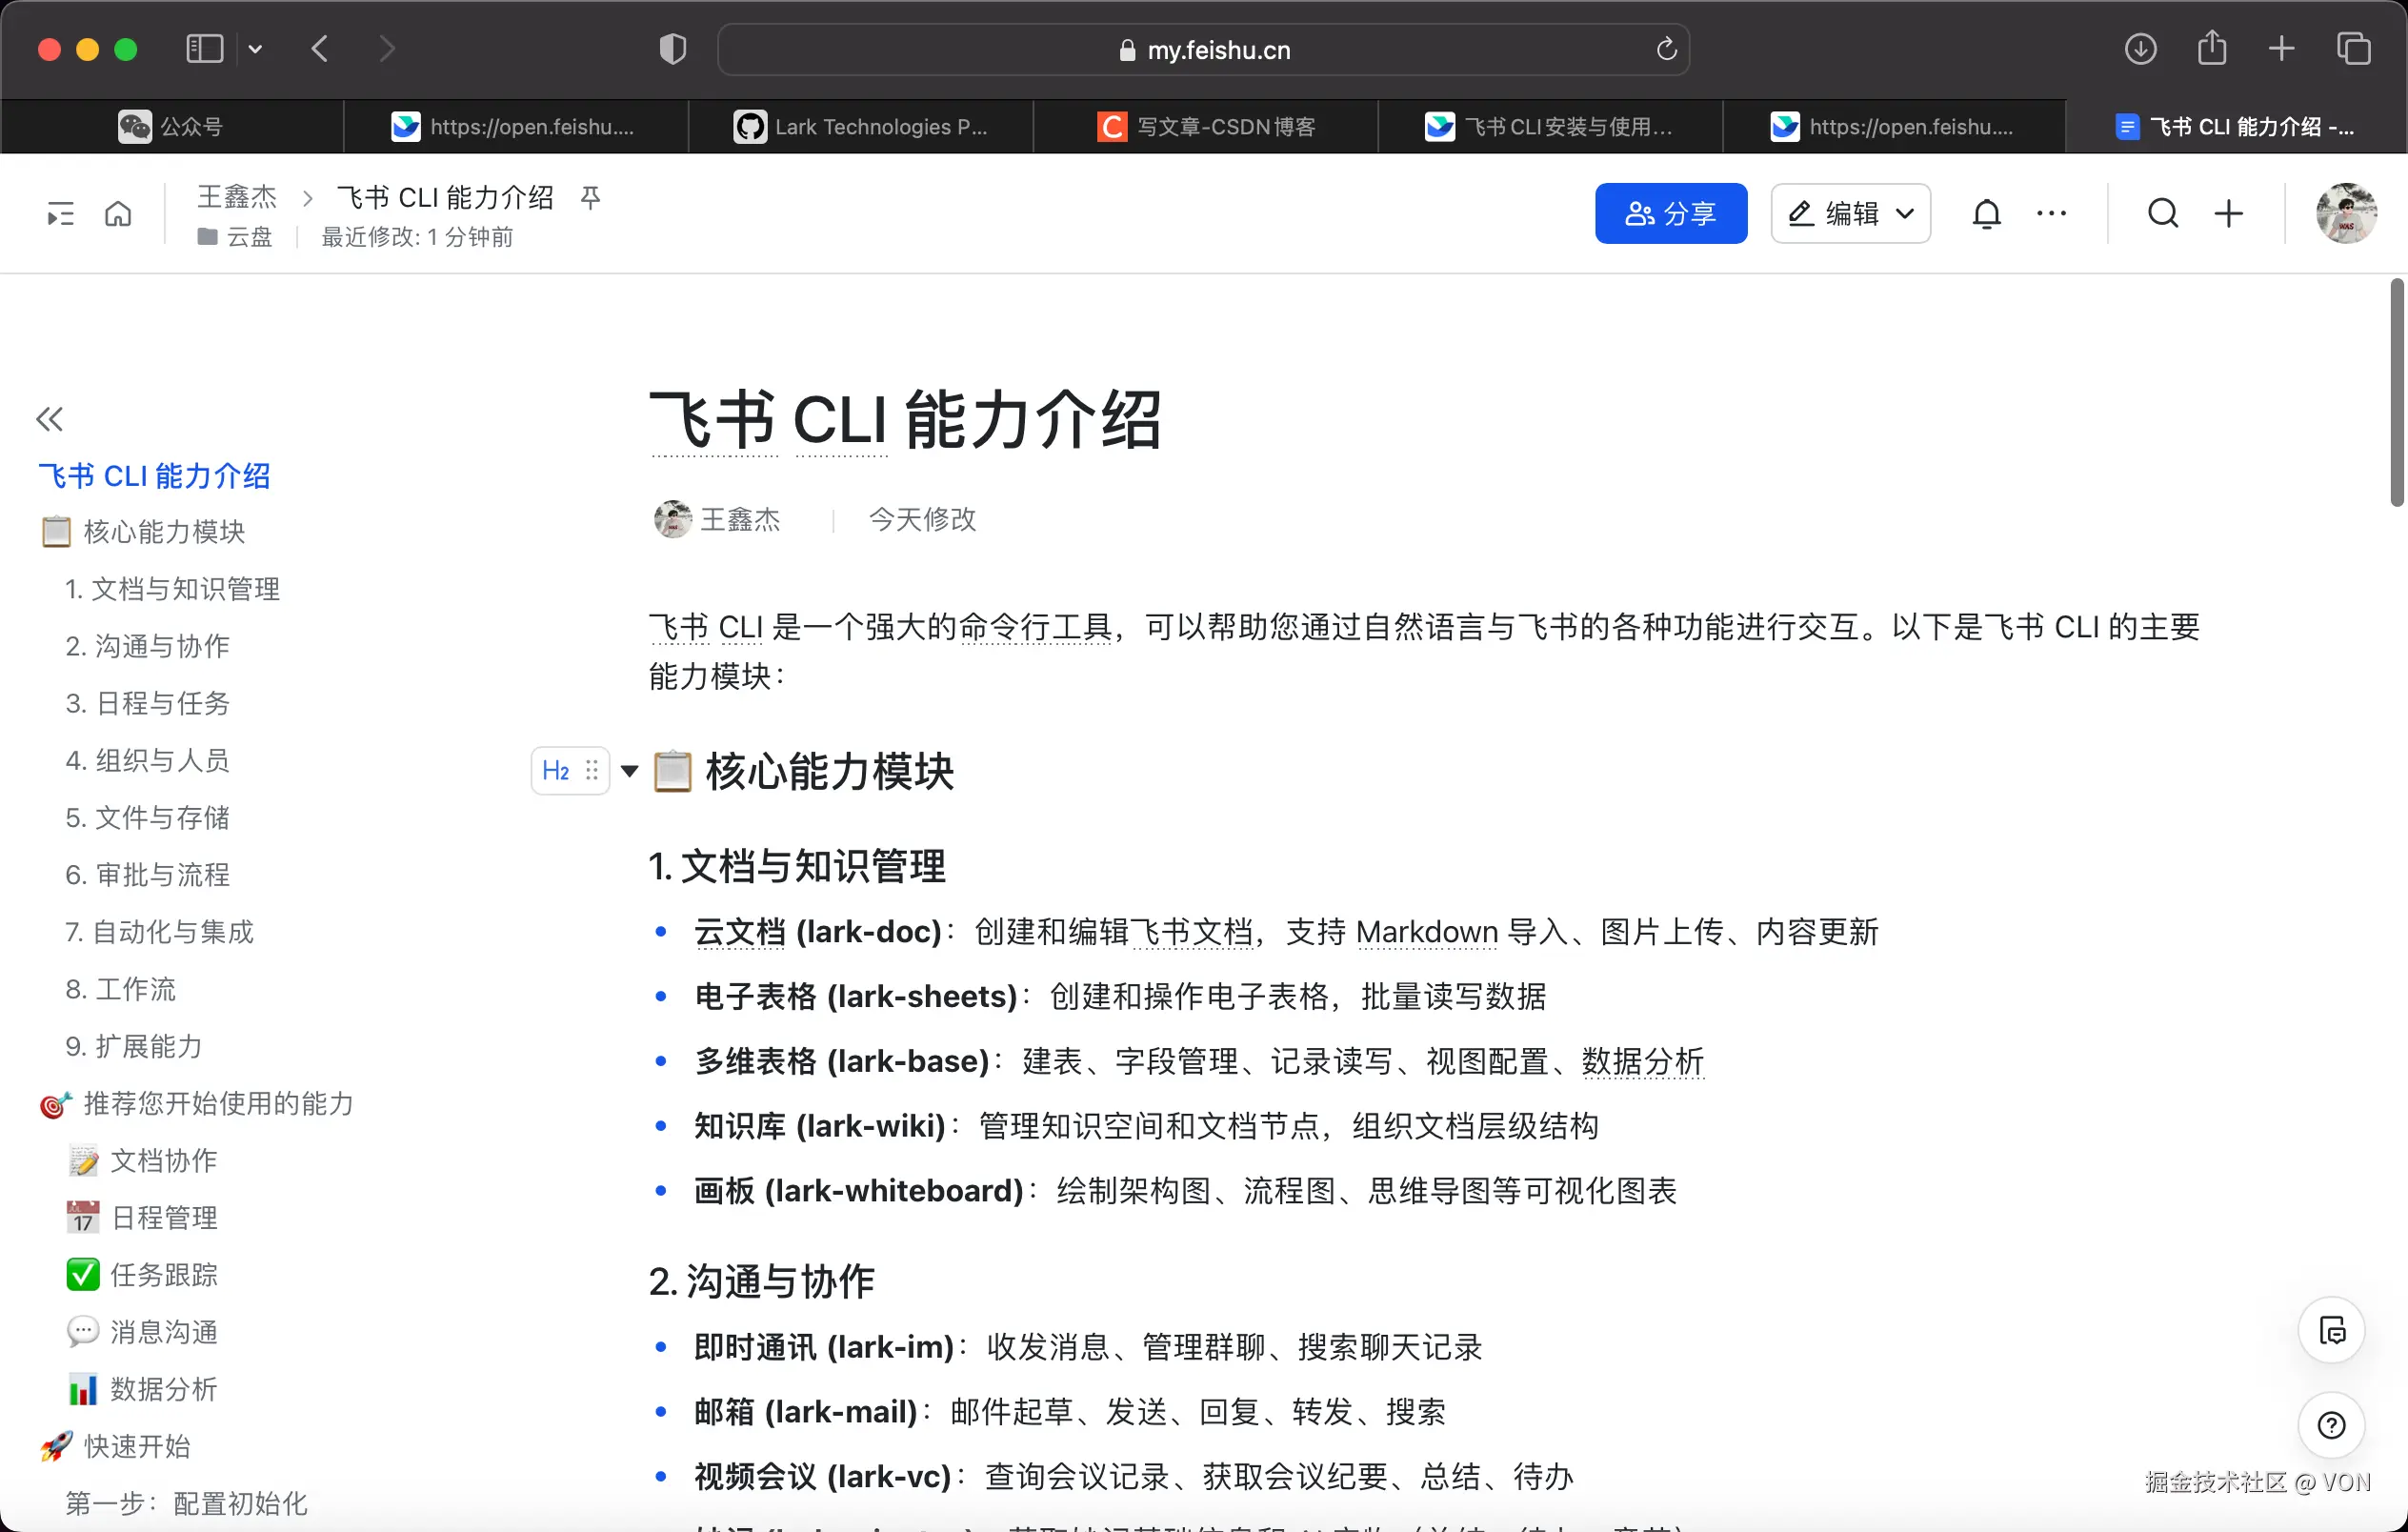Click the author name 王鑫杰 under title
This screenshot has width=2408, height=1532.
[740, 519]
